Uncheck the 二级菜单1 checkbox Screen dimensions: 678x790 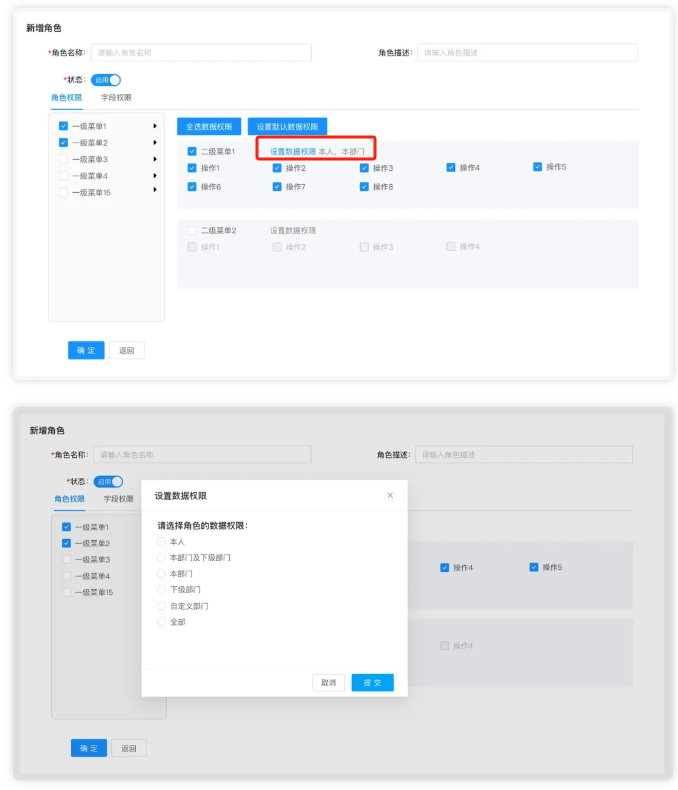click(192, 151)
